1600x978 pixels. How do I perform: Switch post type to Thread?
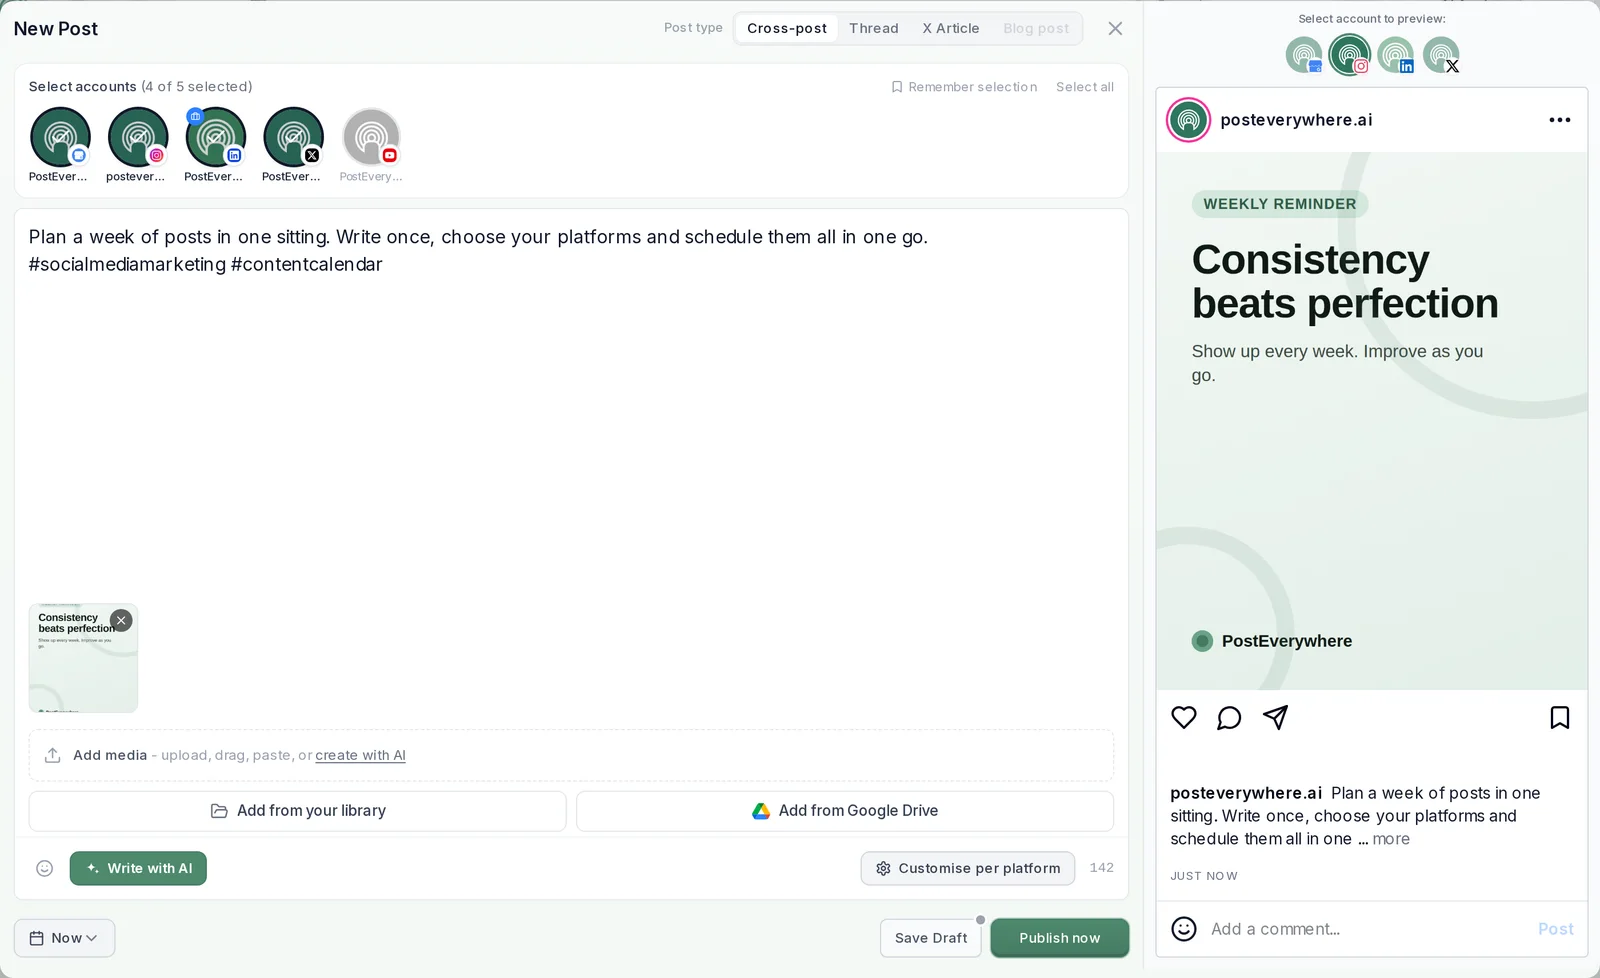(x=874, y=28)
